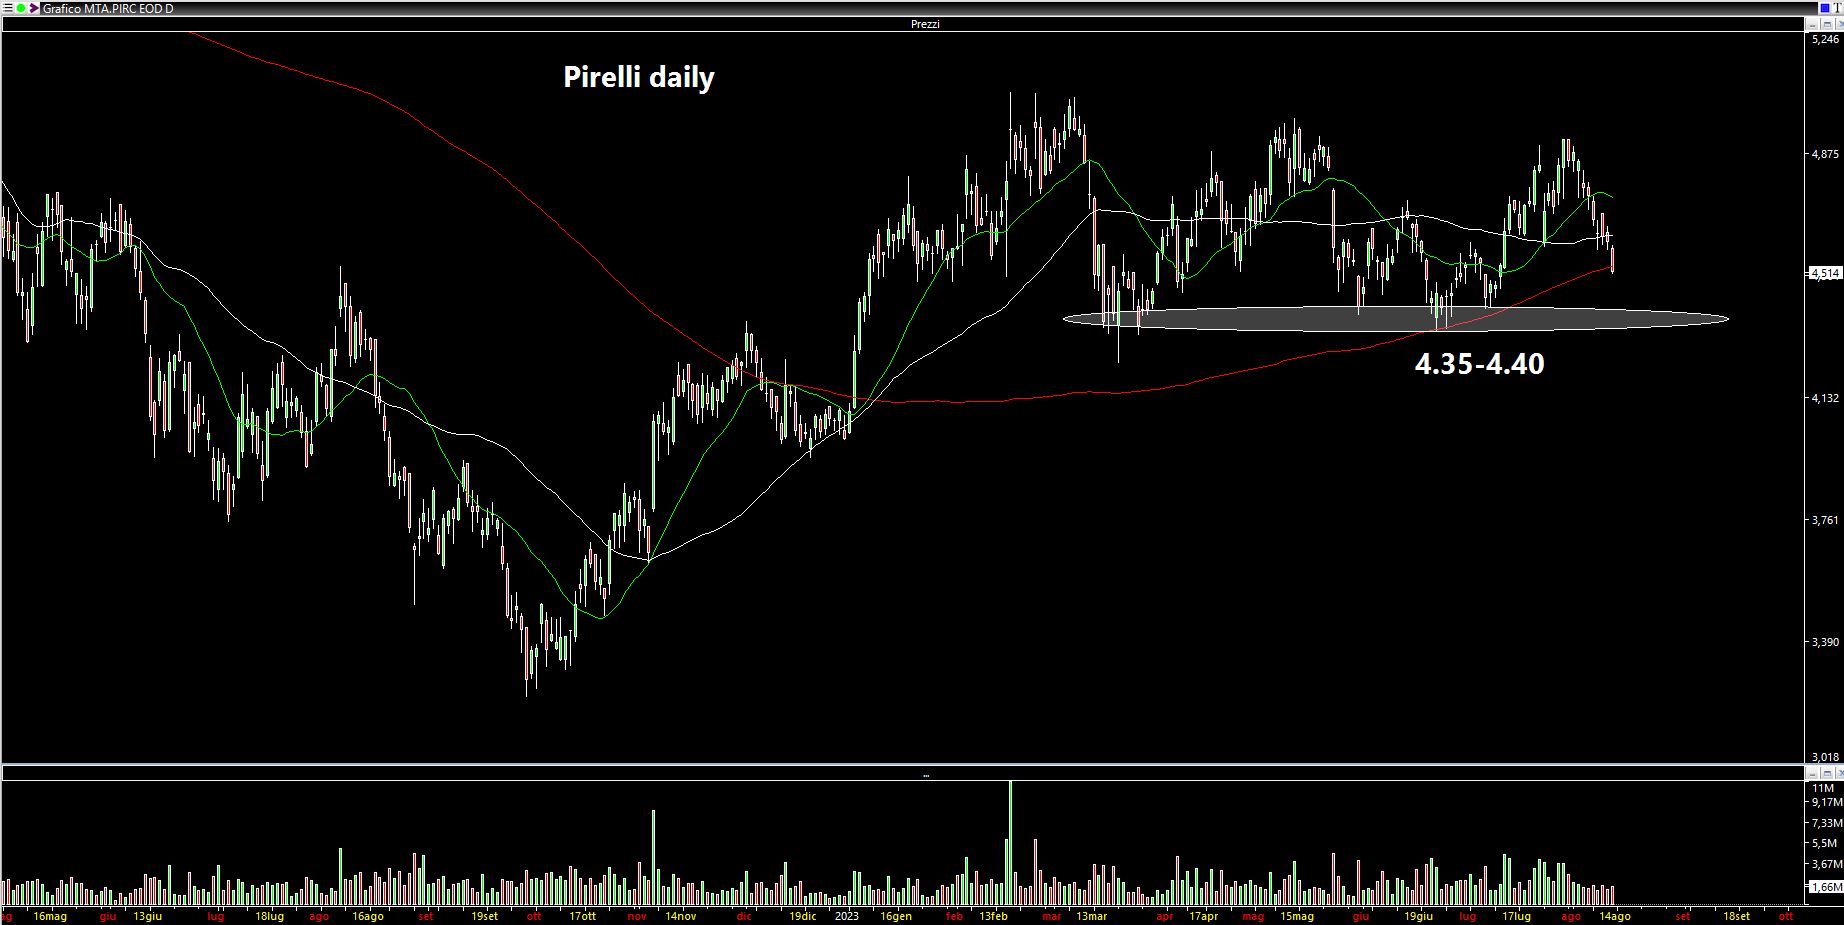
Task: Click the '19set' date axis label
Action: pyautogui.click(x=484, y=916)
